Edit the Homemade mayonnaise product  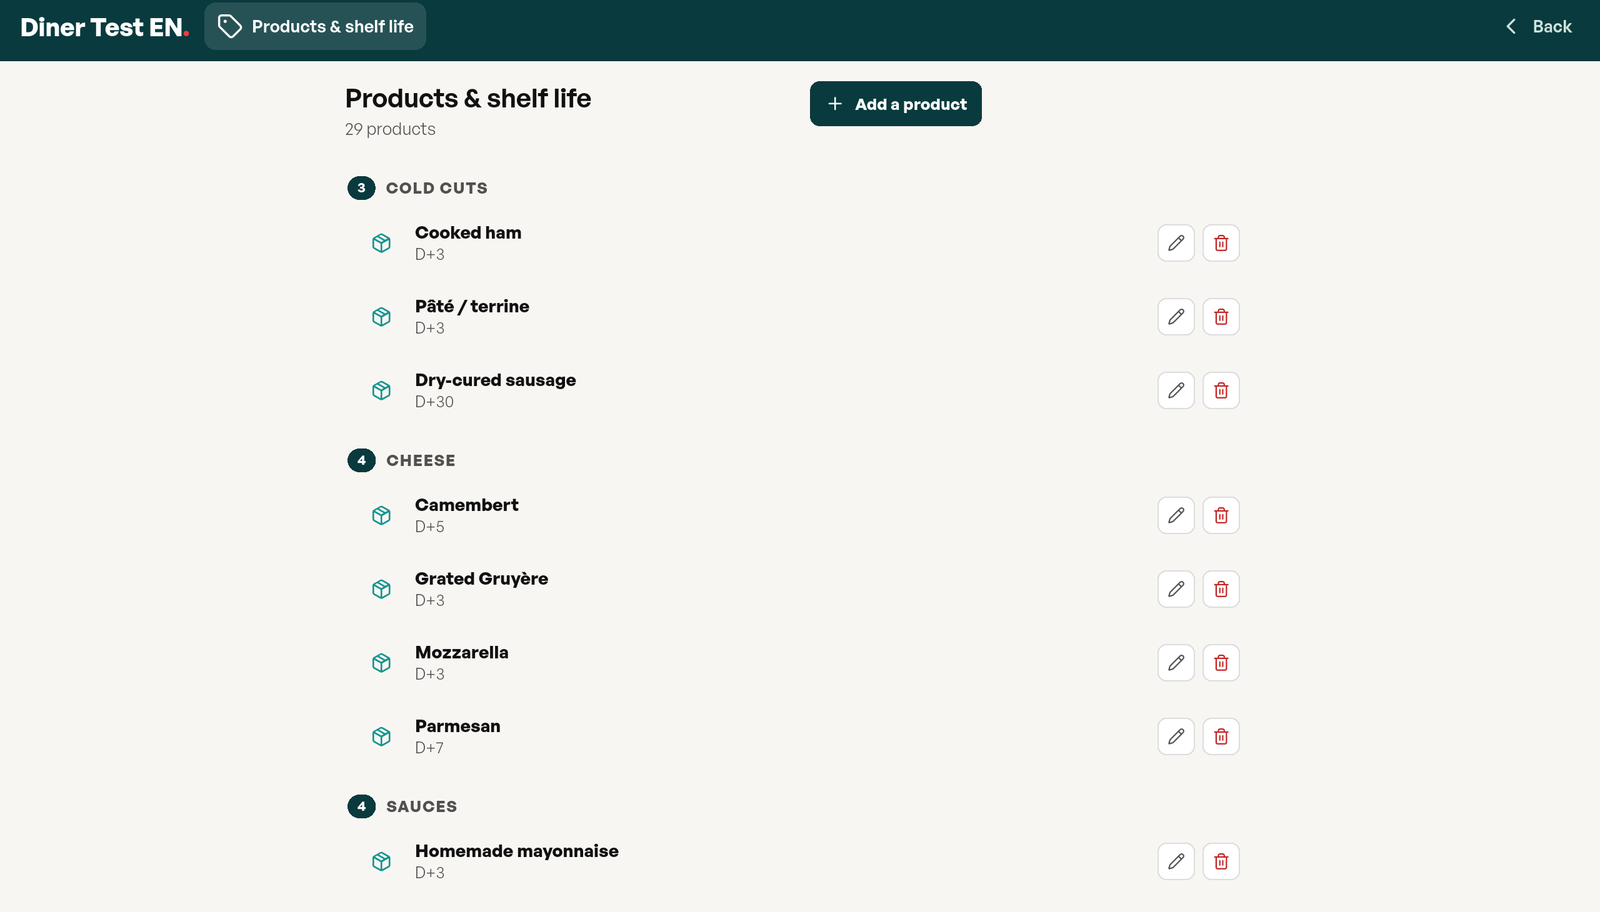1176,861
